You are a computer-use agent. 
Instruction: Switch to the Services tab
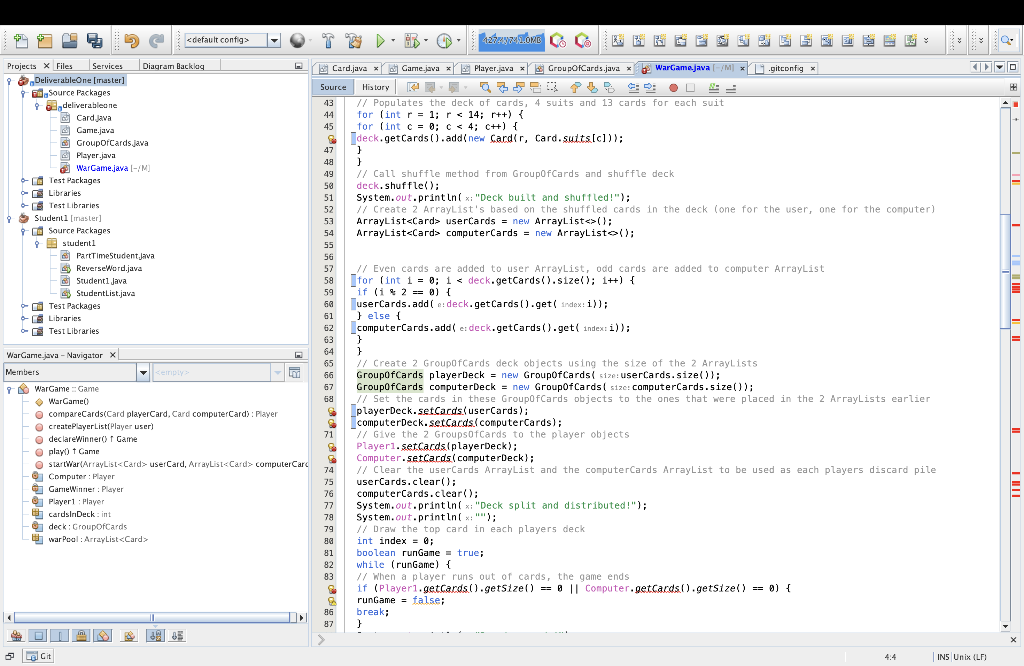tap(107, 66)
